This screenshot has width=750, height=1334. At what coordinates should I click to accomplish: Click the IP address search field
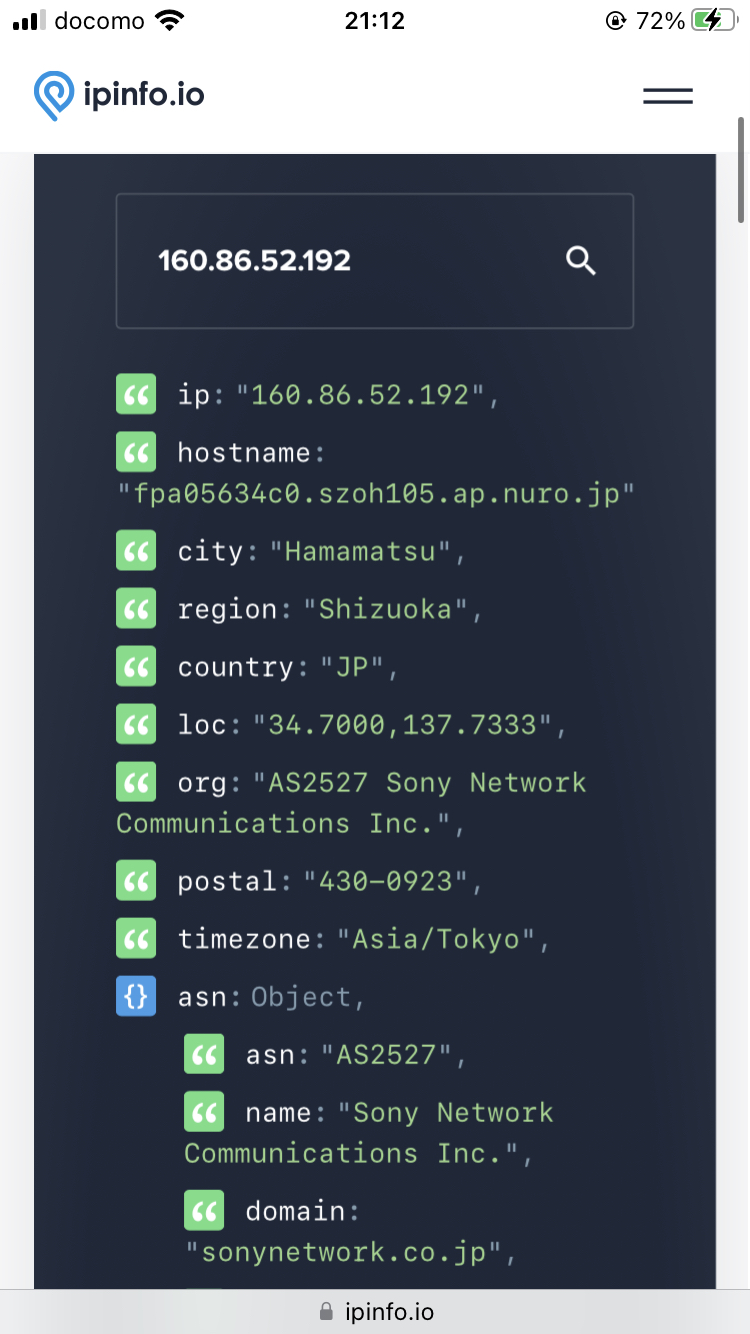coord(340,261)
